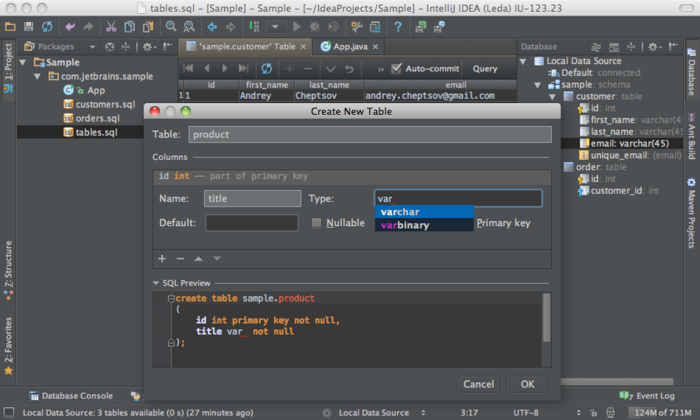Image resolution: width=700 pixels, height=420 pixels.
Task: Toggle the Auto-commit checkbox
Action: coord(397,69)
